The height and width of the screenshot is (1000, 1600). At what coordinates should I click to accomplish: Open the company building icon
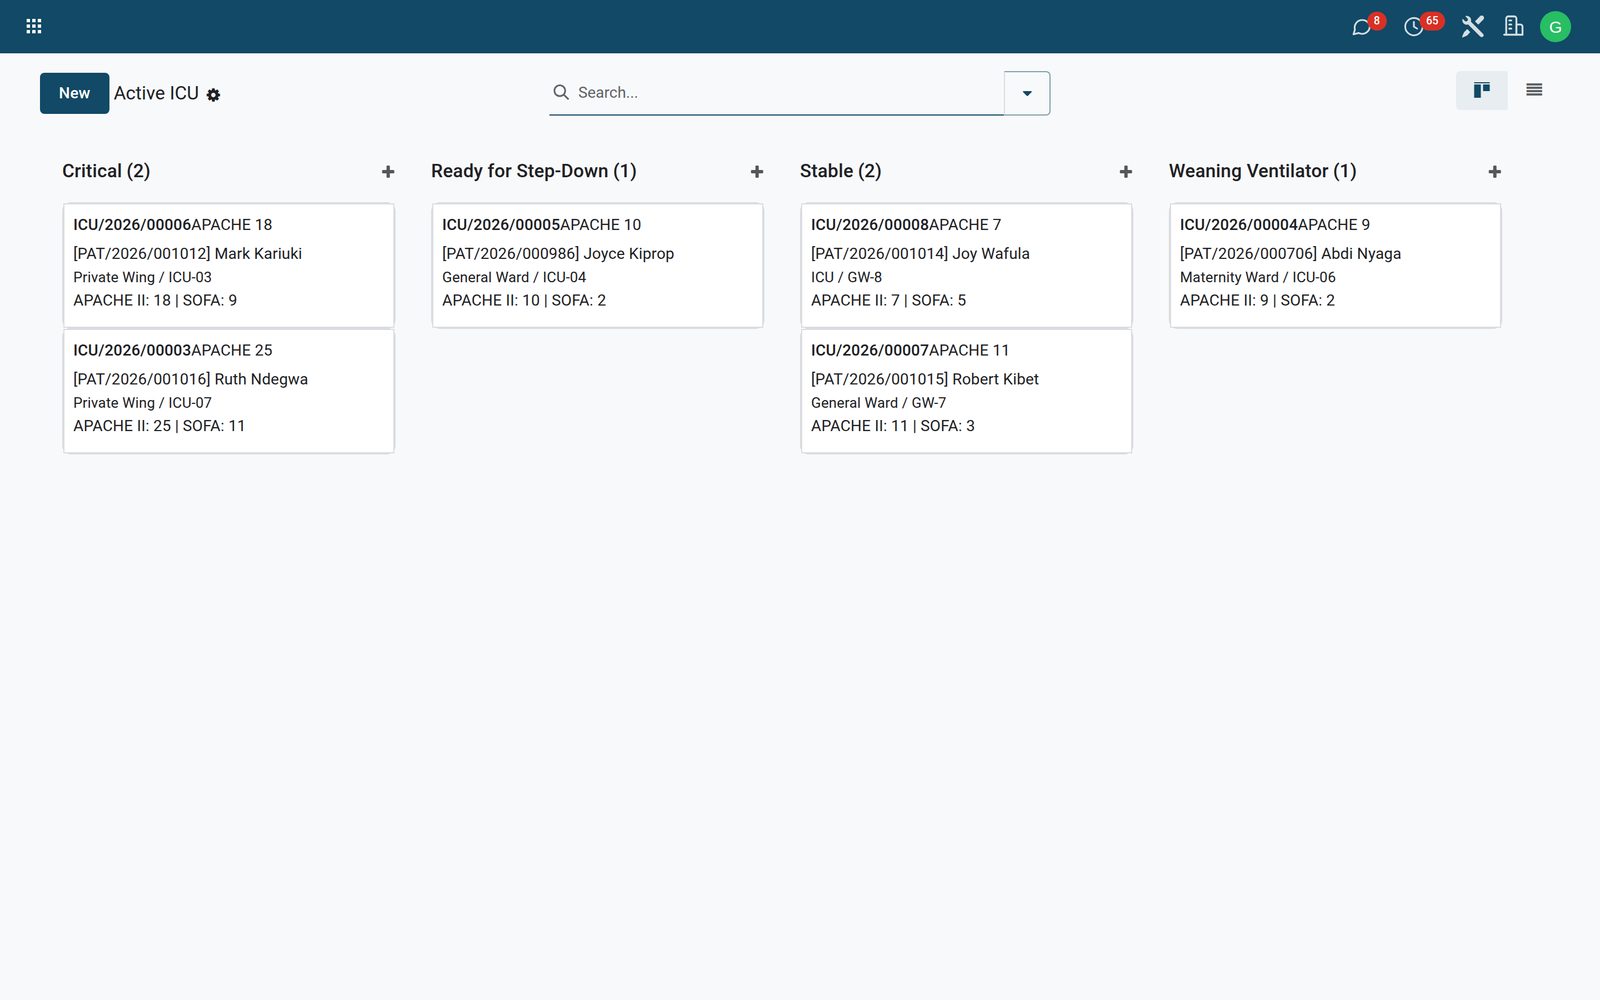click(x=1513, y=26)
